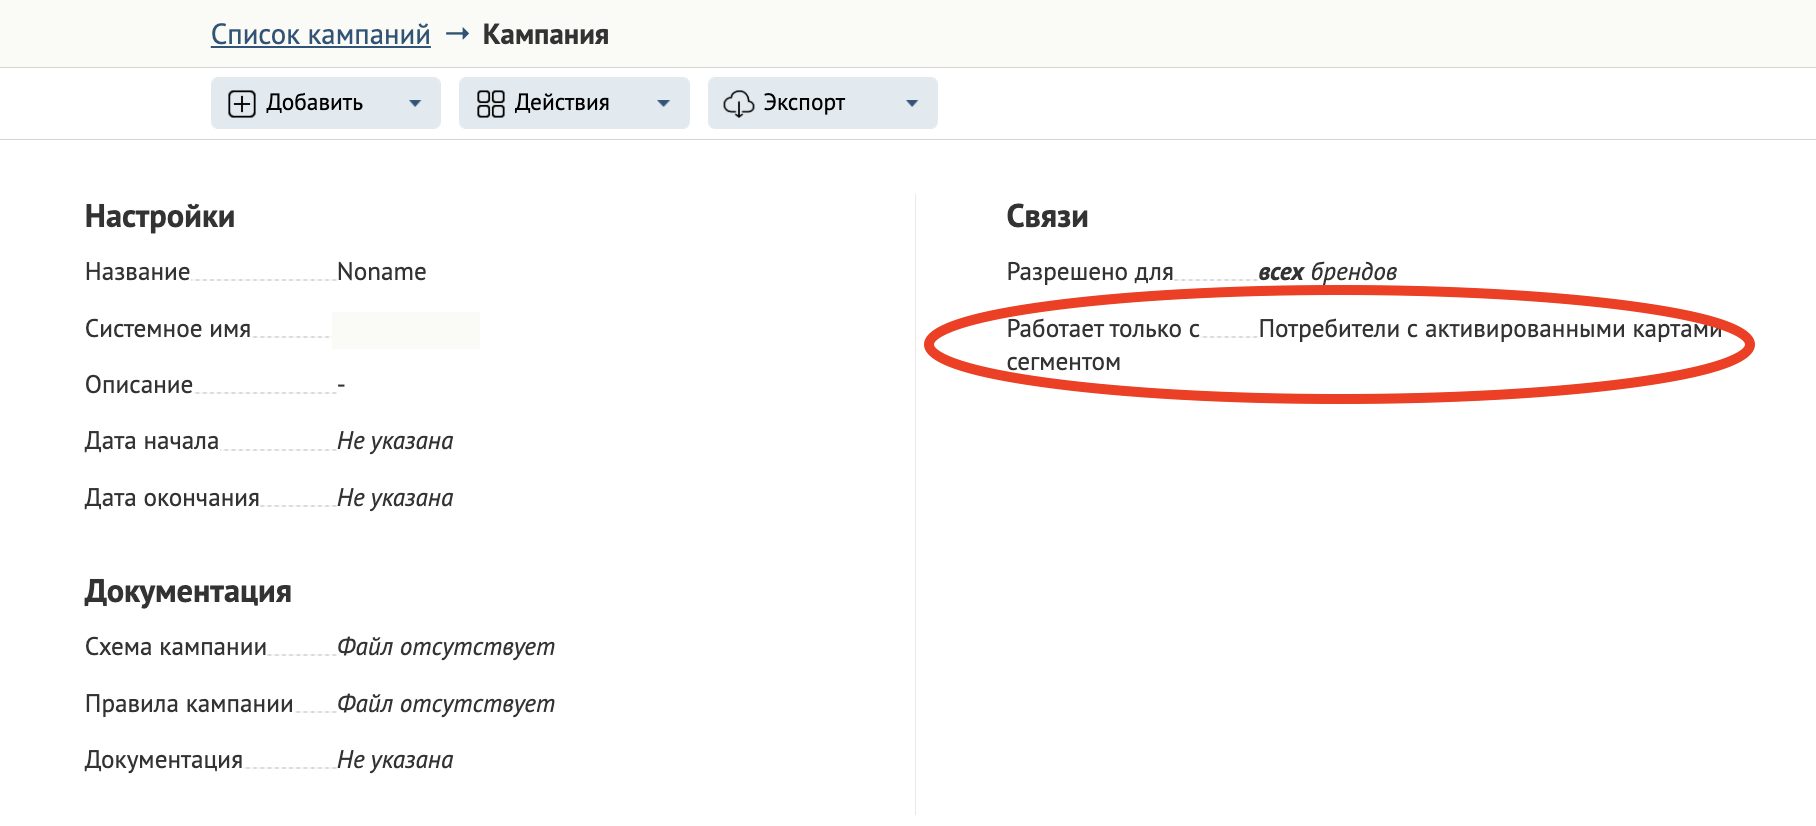Click the Разрешено для label

[1090, 272]
